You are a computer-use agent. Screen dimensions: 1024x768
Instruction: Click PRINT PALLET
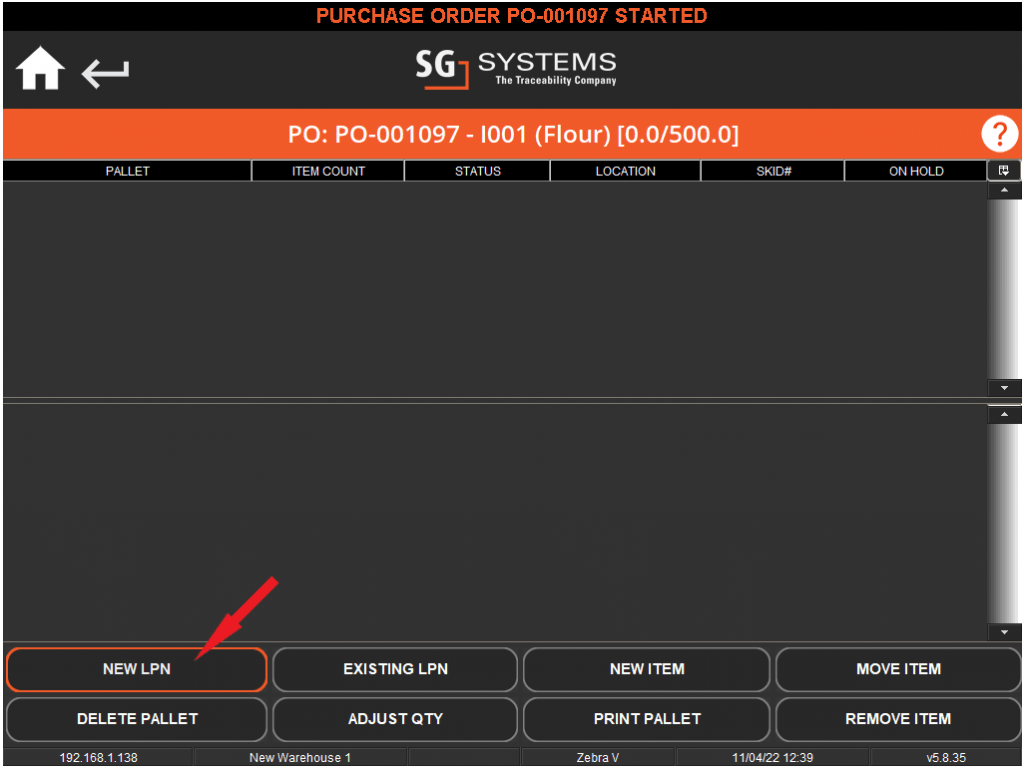646,719
